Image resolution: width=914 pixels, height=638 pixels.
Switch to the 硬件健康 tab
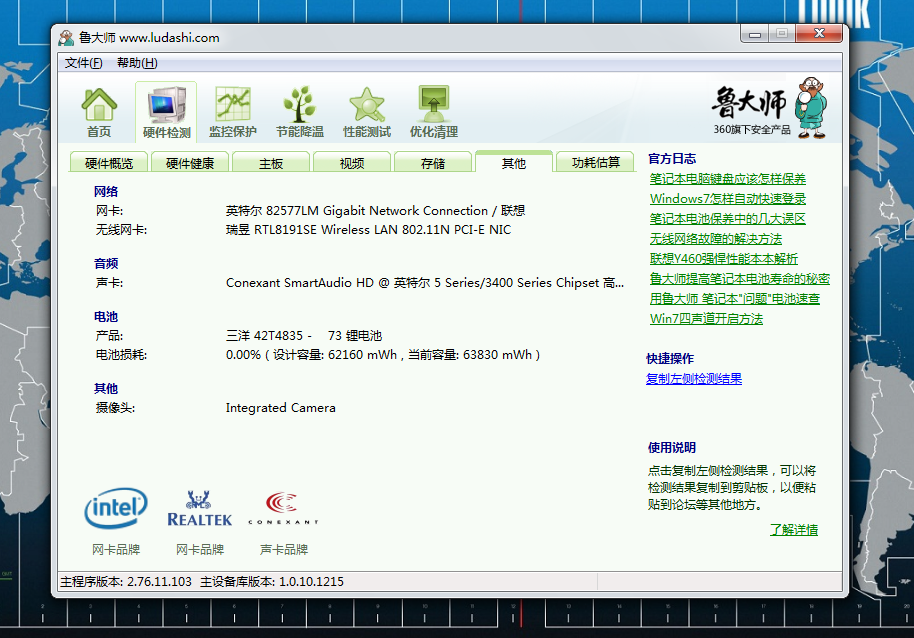[189, 163]
